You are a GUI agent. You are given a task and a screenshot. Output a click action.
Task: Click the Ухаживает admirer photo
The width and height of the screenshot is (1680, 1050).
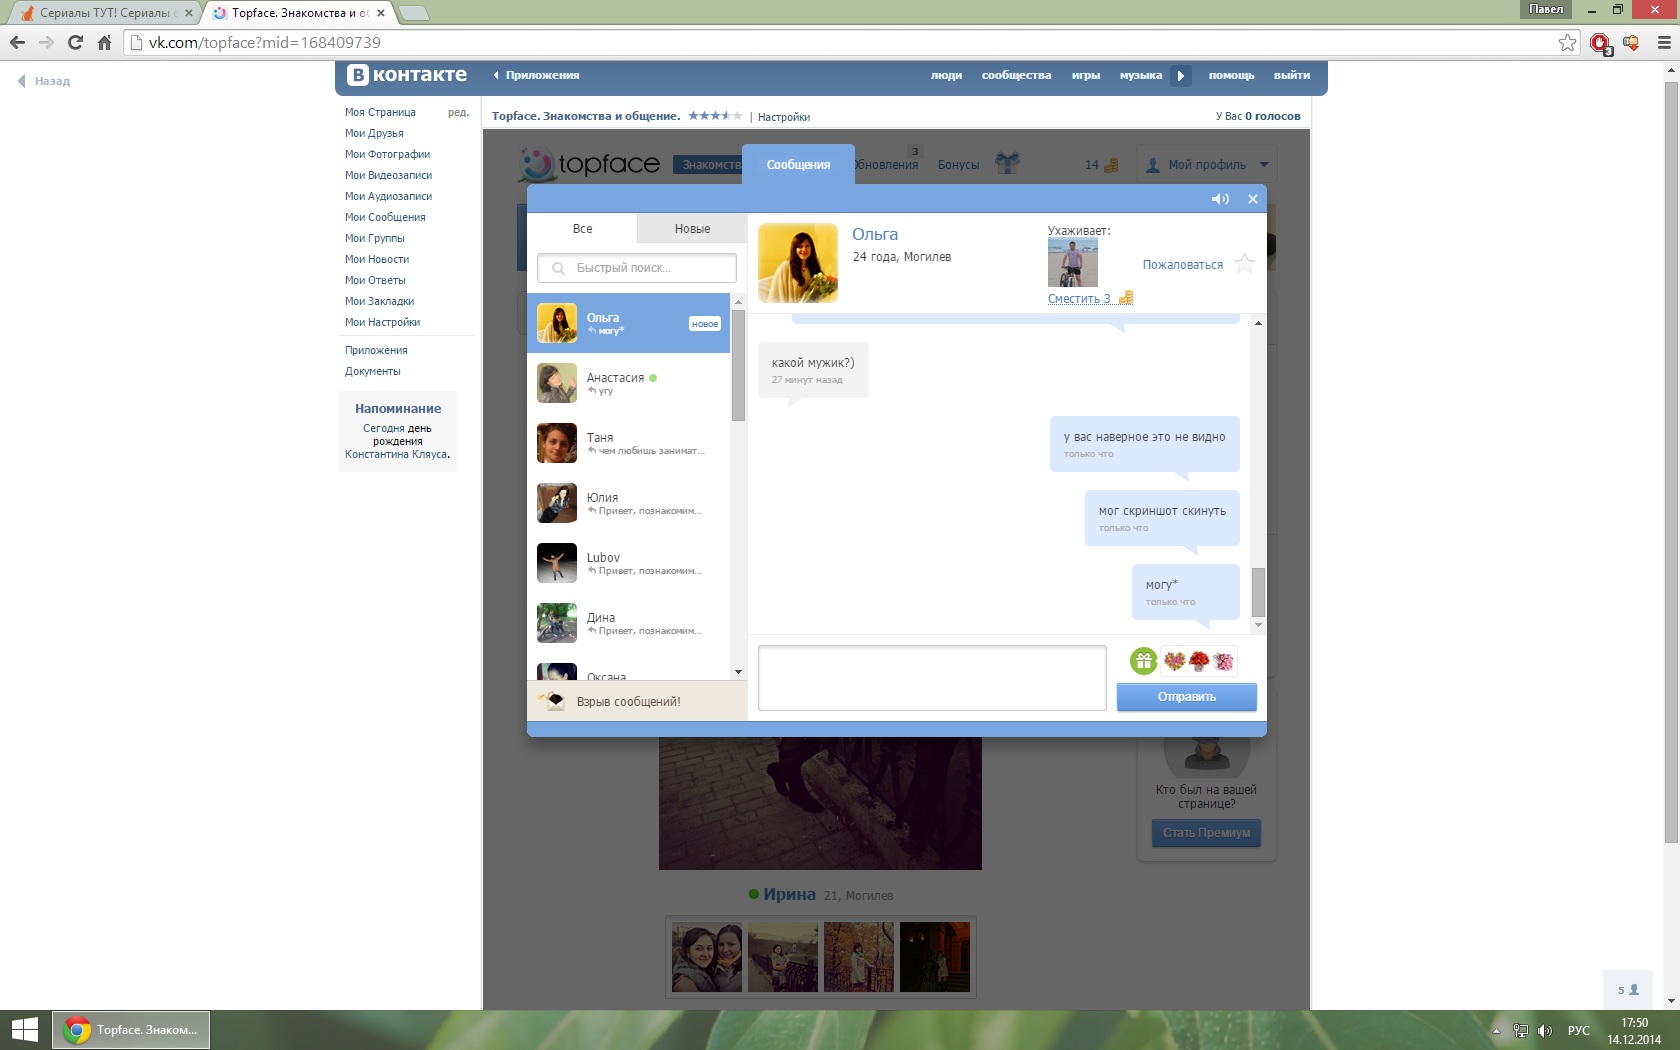pos(1073,263)
